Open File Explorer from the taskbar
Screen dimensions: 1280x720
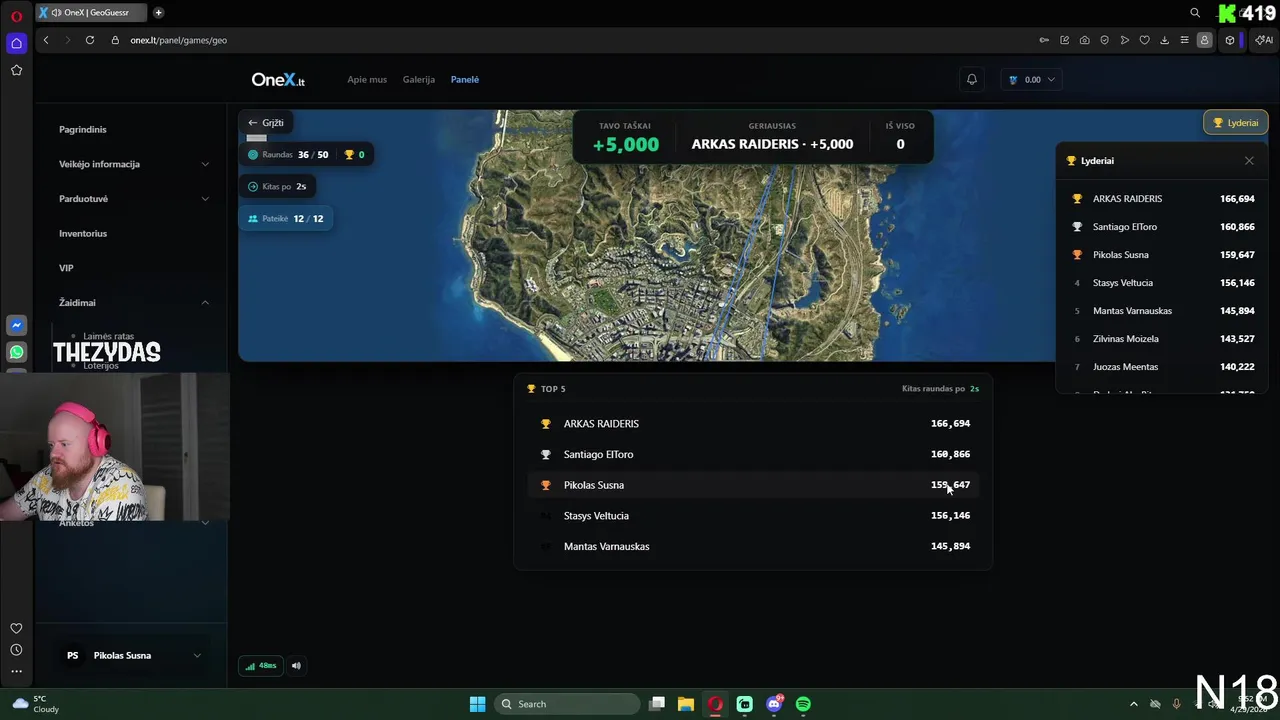click(x=686, y=704)
